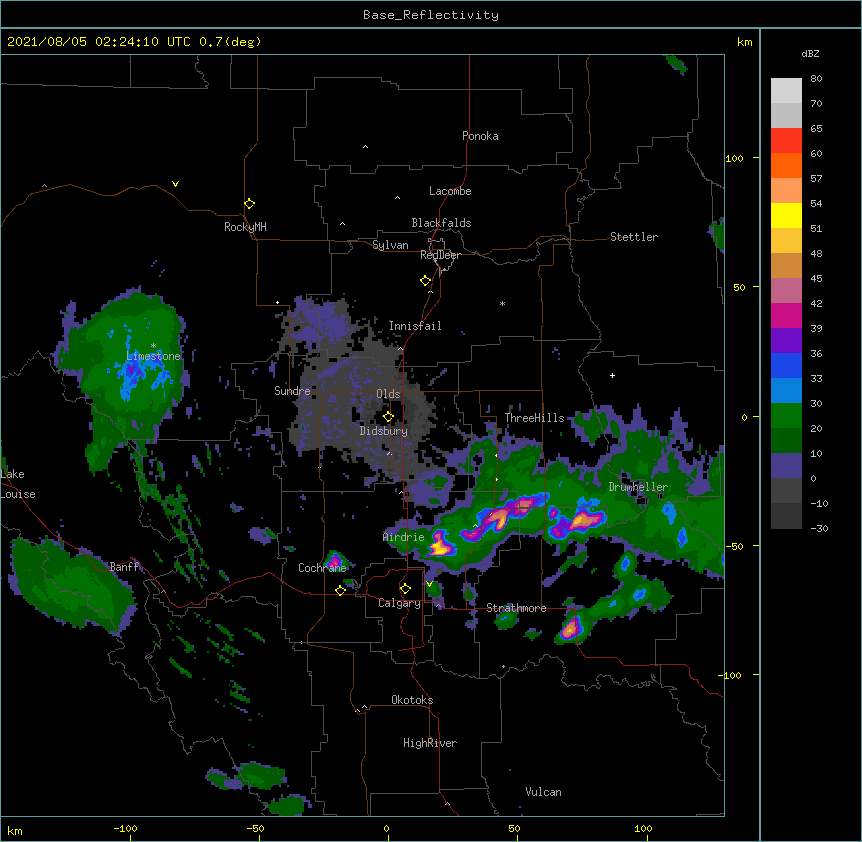
Task: Click the Vulcan town label
Action: [x=543, y=792]
